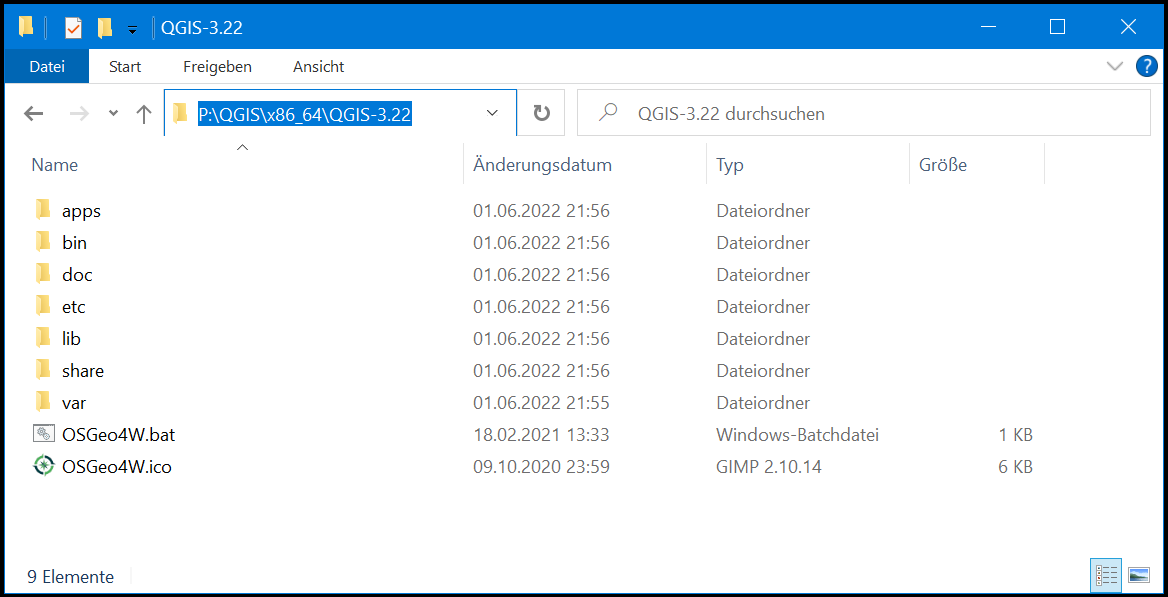Select the apps folder
The height and width of the screenshot is (597, 1168).
tap(81, 211)
